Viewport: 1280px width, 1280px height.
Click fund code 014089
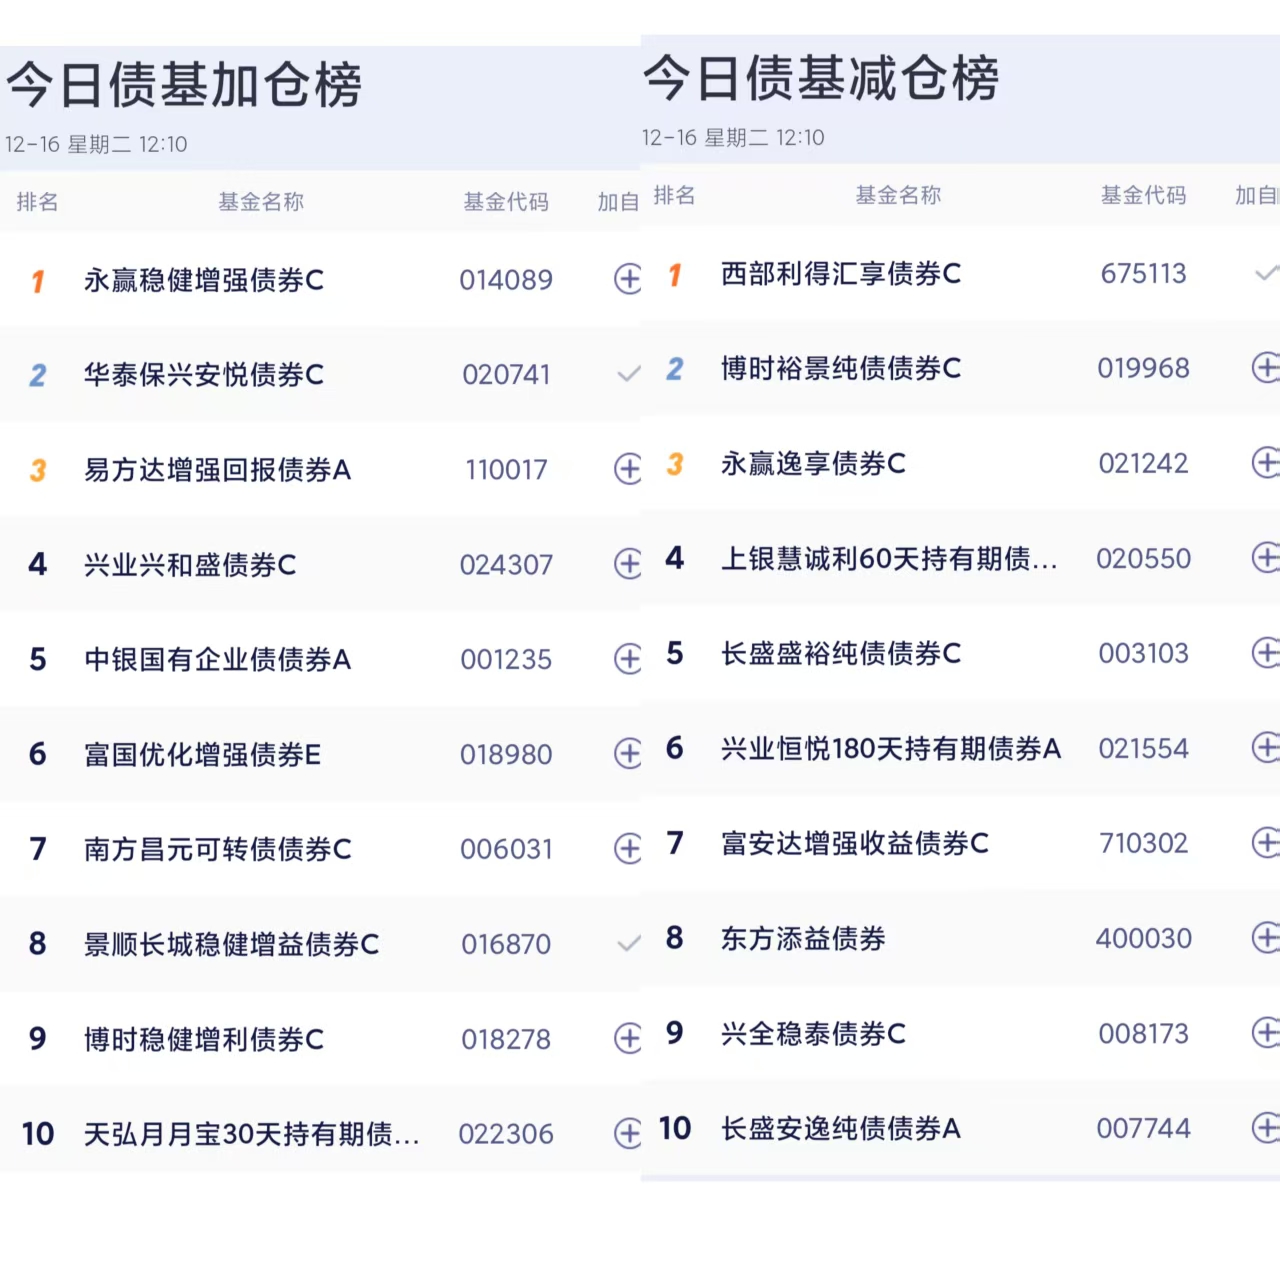click(506, 280)
